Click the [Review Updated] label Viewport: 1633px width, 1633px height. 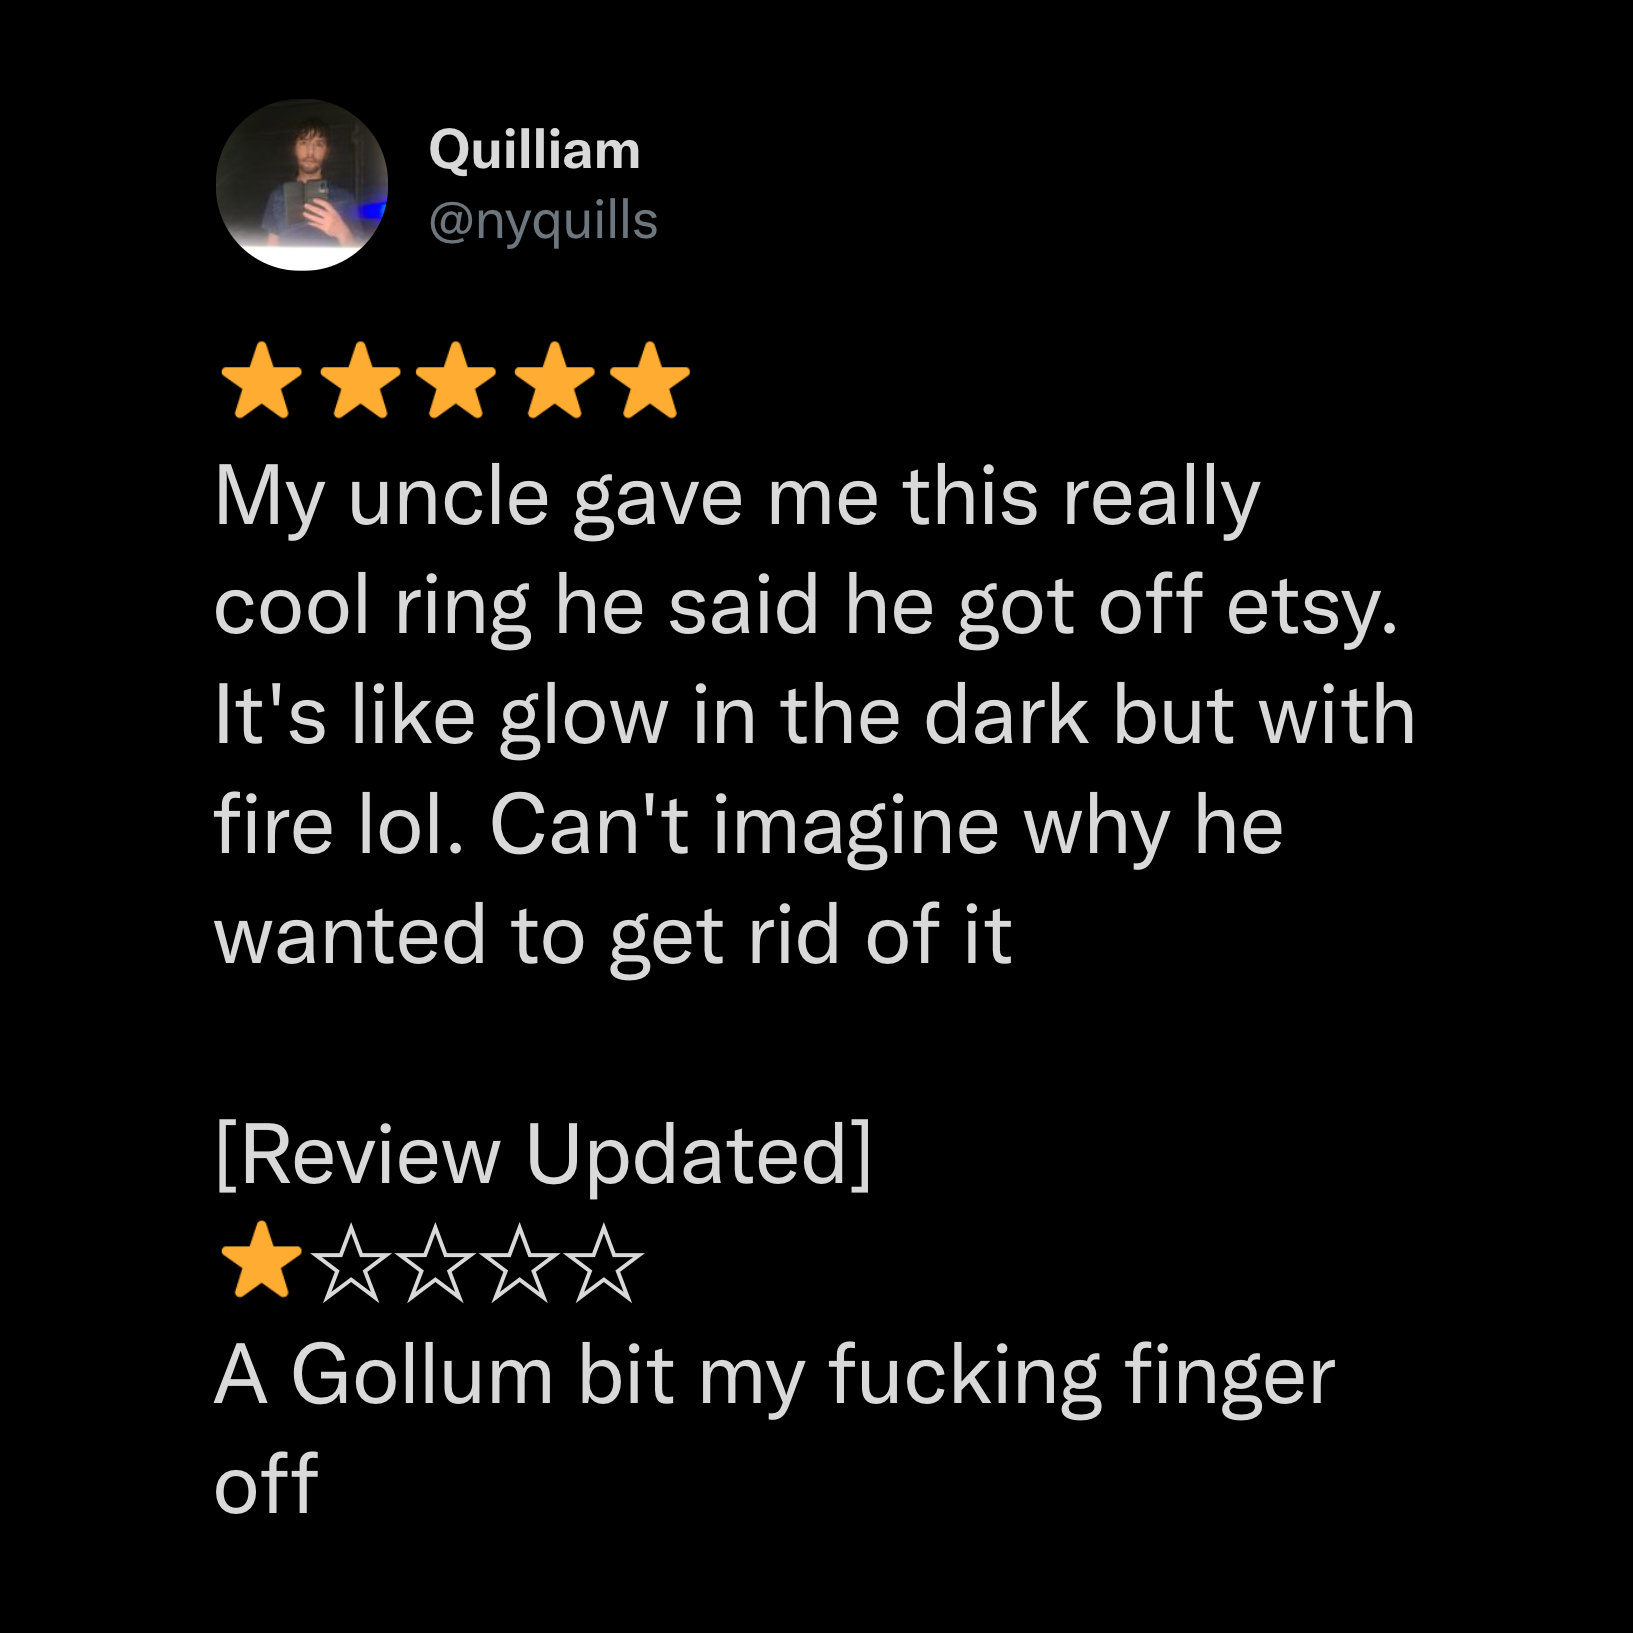pos(543,1156)
